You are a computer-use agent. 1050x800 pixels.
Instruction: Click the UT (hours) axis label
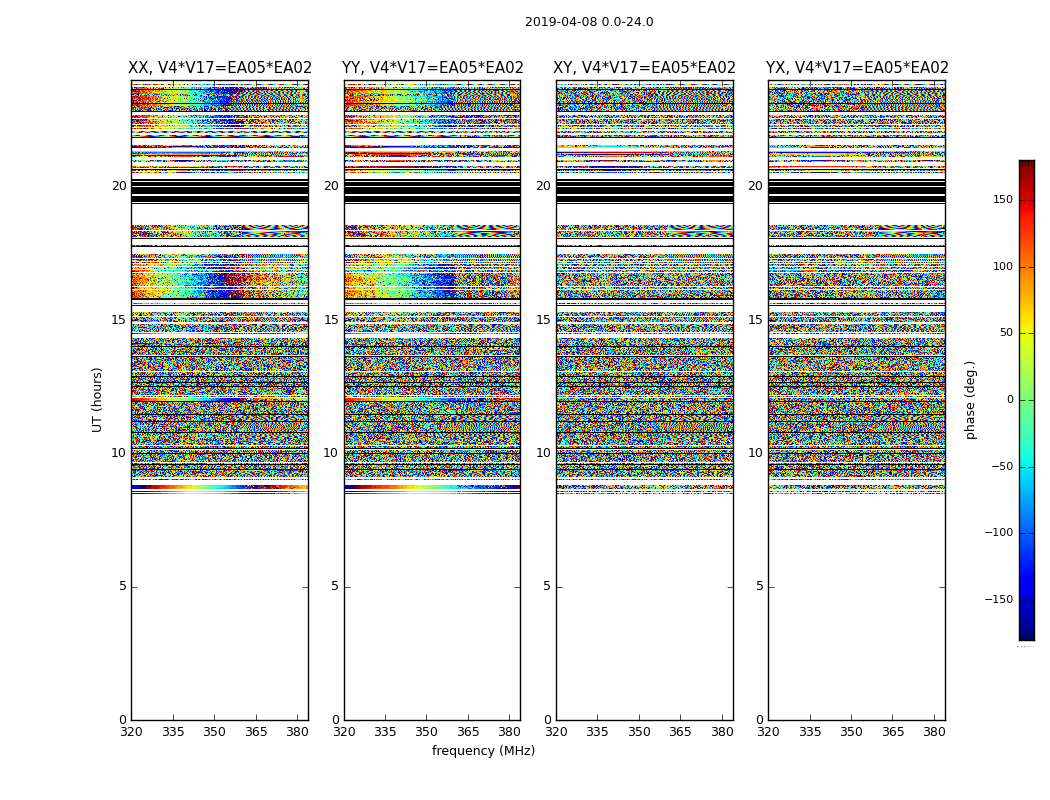(x=97, y=400)
